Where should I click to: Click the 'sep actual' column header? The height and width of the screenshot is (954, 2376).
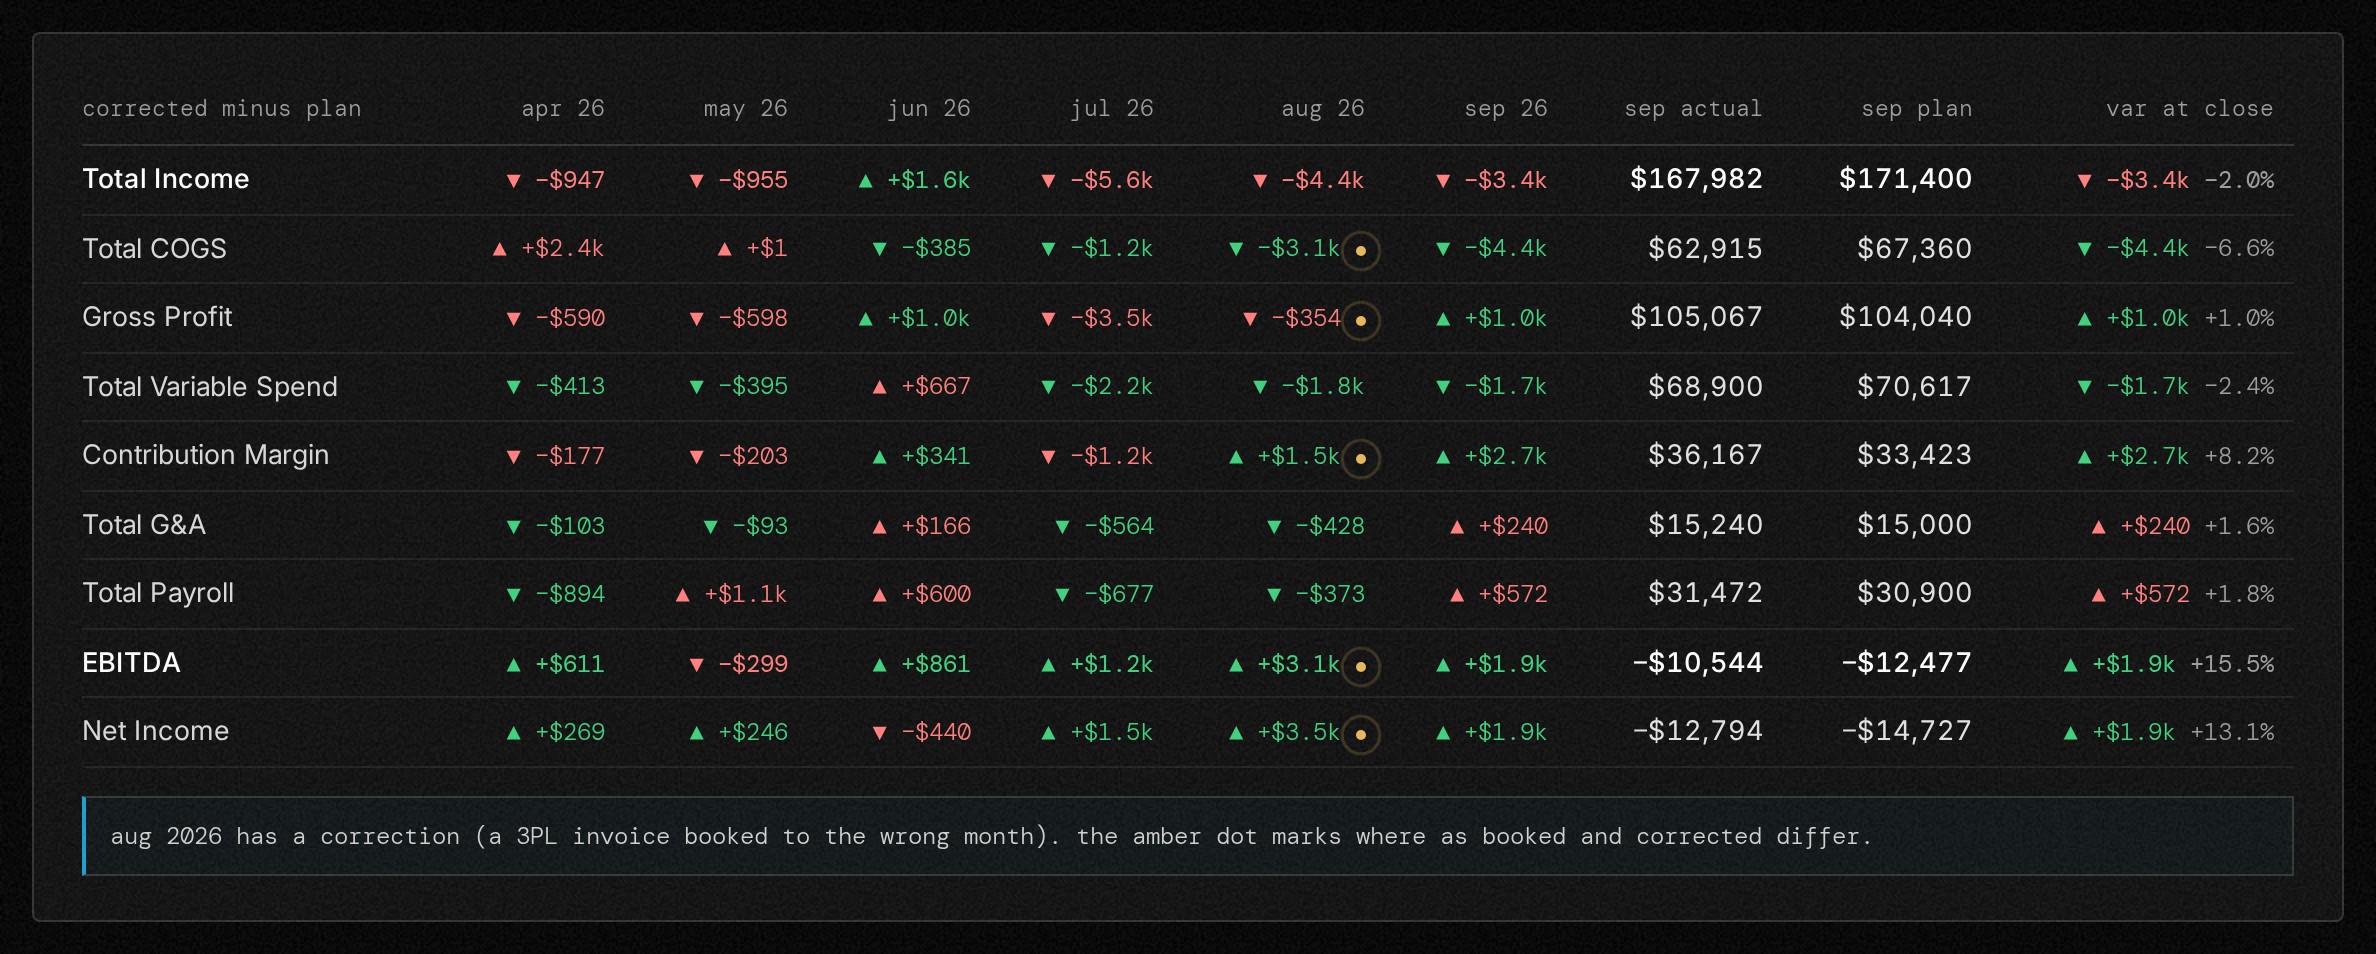(x=1693, y=108)
